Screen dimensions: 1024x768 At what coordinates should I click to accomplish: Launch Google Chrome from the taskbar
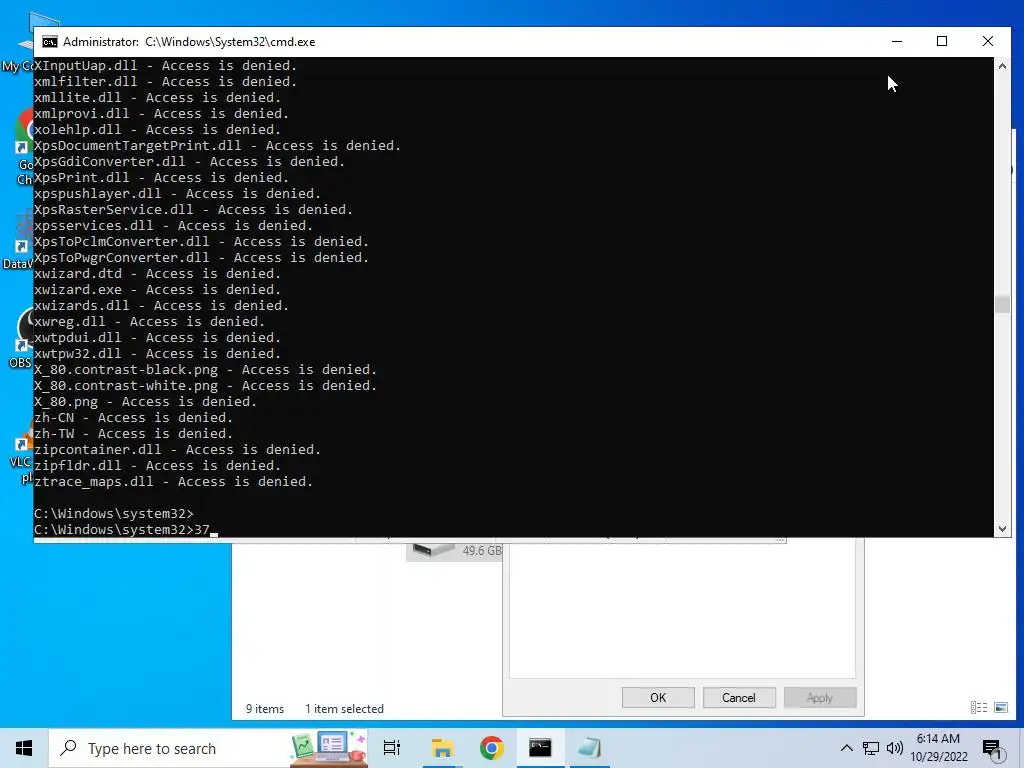tap(491, 748)
